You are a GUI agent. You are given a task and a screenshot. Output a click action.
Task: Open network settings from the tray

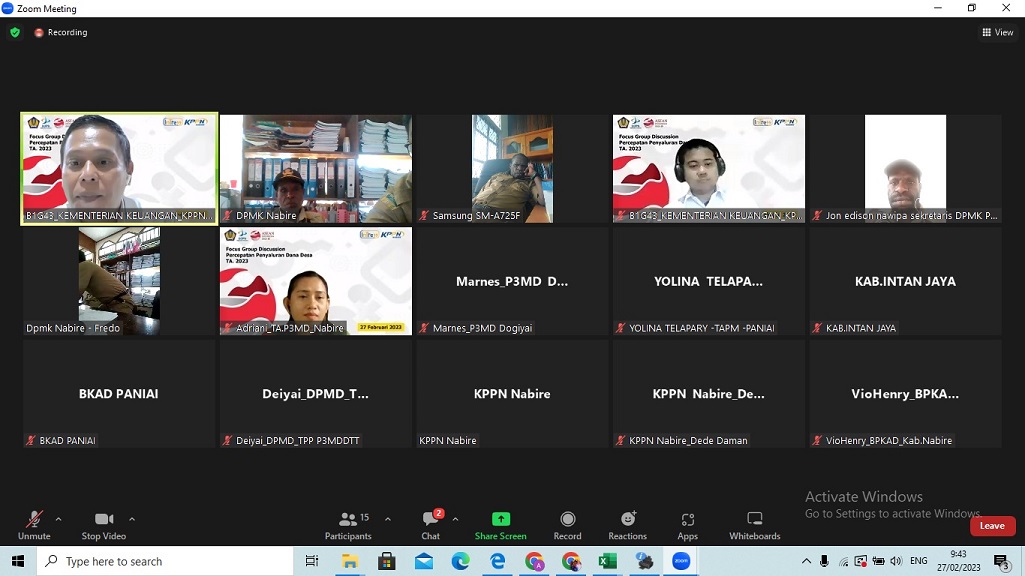[x=843, y=561]
